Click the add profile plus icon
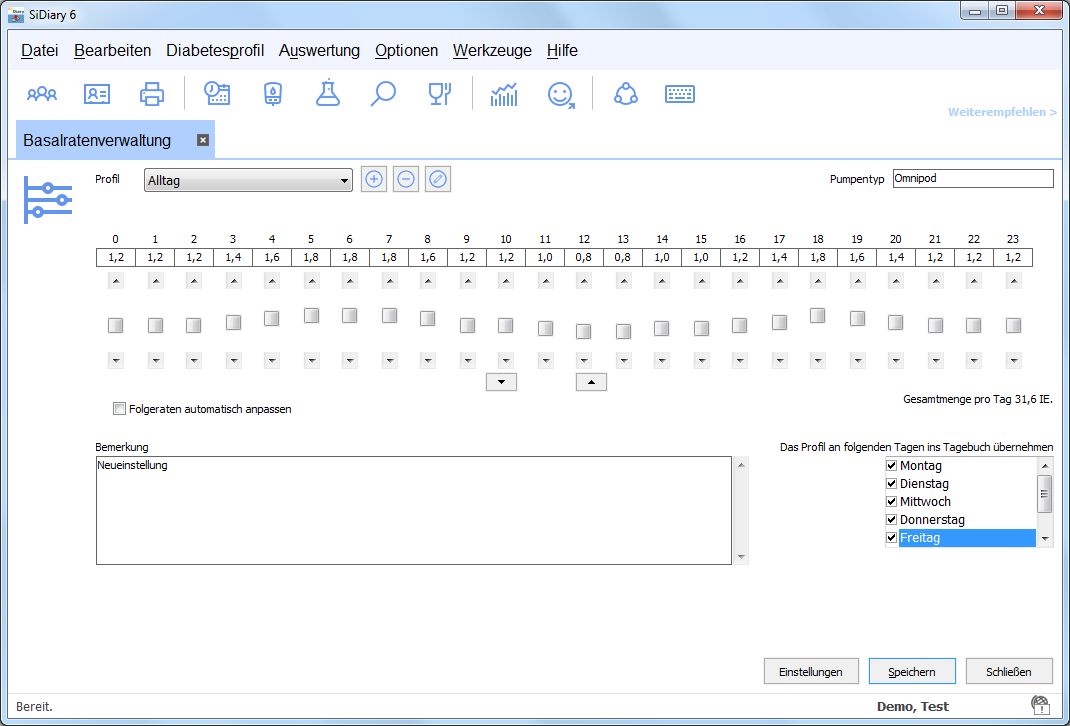Image resolution: width=1070 pixels, height=726 pixels. tap(374, 180)
